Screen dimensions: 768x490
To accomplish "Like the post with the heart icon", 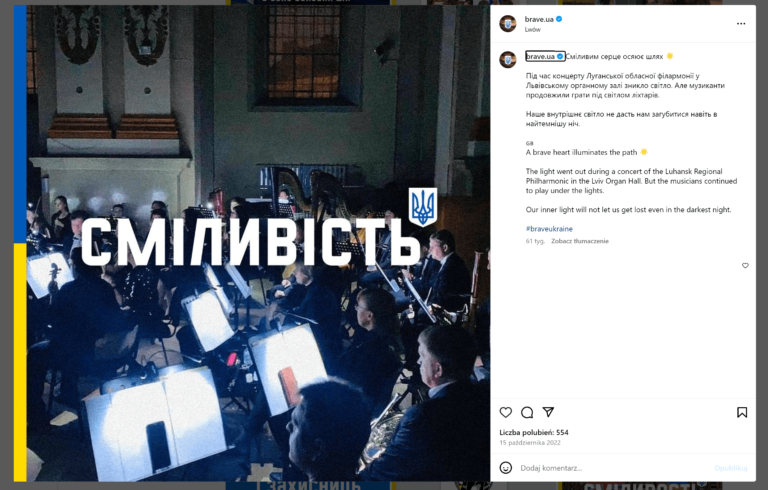I will pos(505,413).
